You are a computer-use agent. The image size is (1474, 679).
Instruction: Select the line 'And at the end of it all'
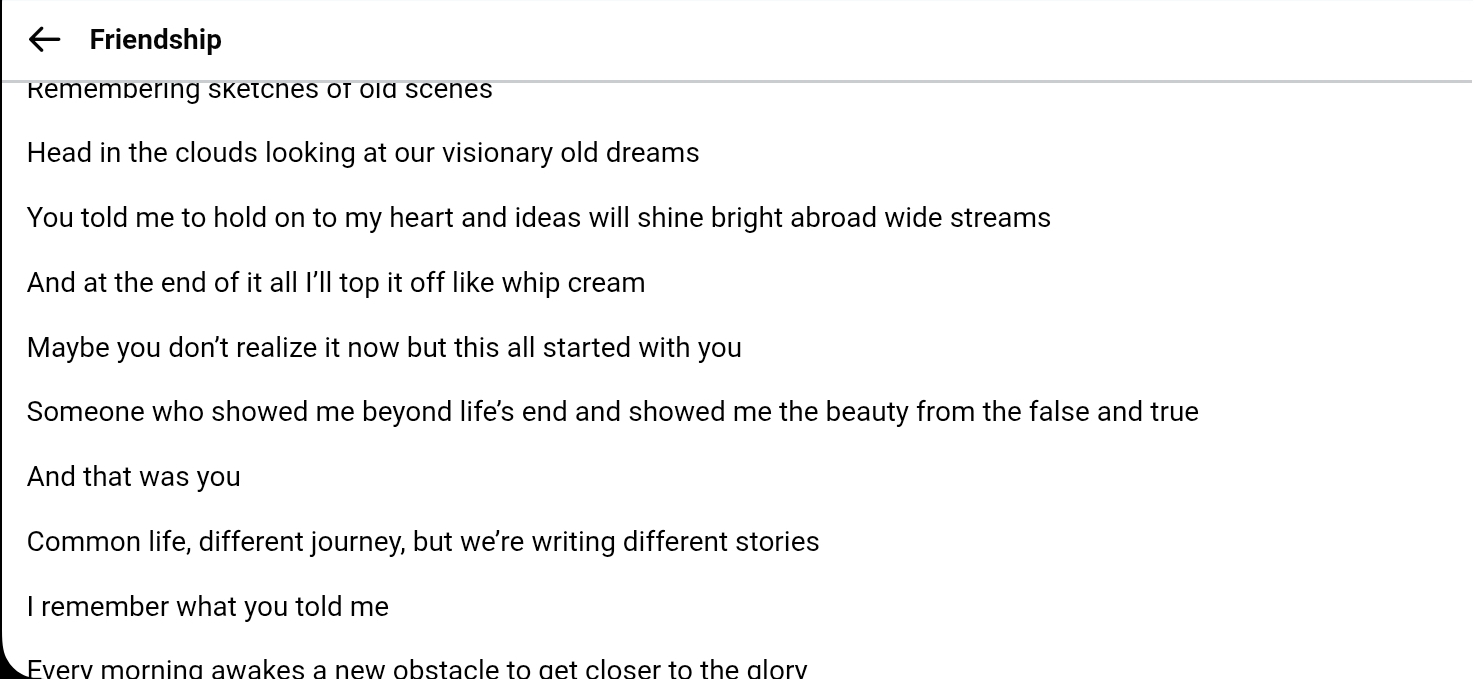click(x=335, y=283)
